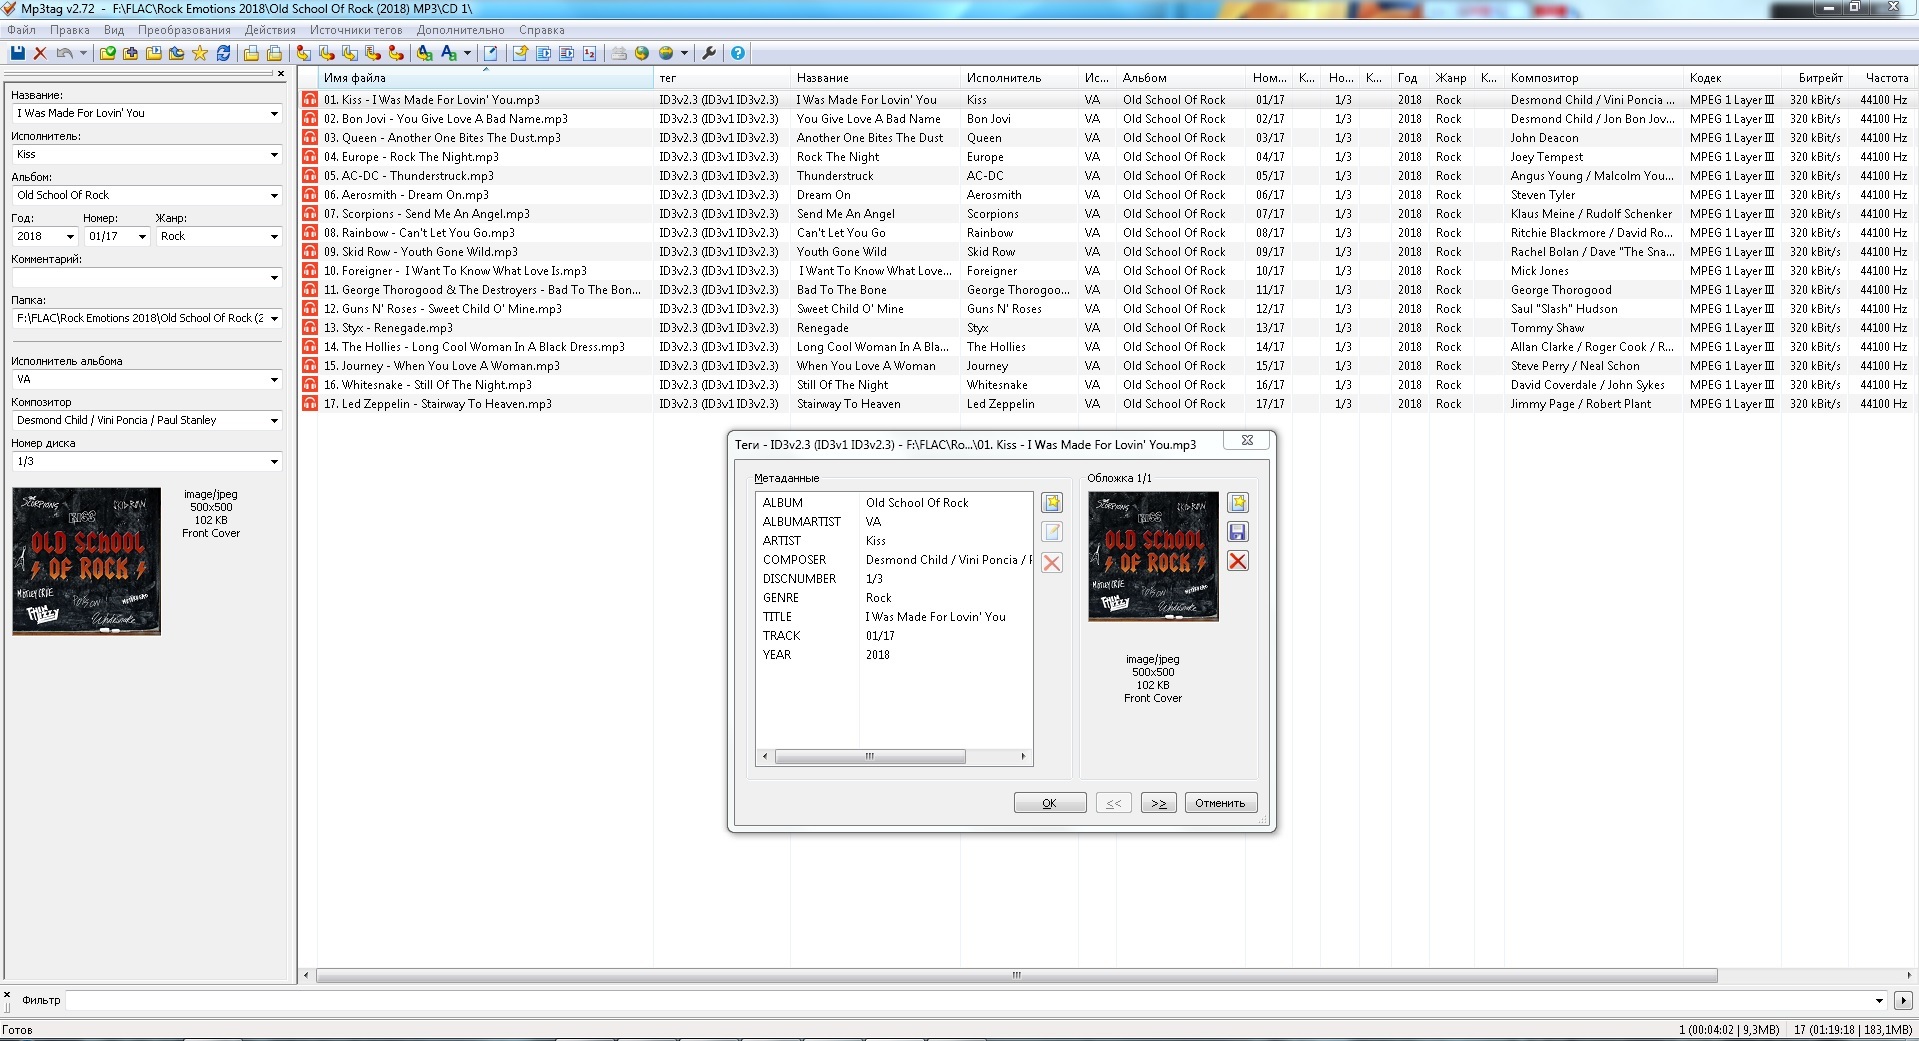Expand the Жанр dropdown showing Rock
This screenshot has width=1919, height=1041.
click(x=274, y=237)
